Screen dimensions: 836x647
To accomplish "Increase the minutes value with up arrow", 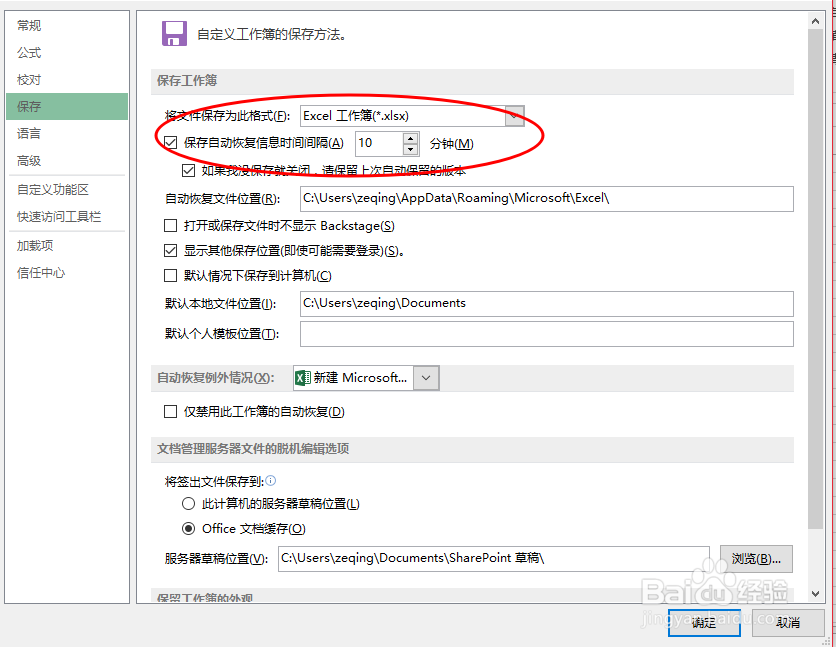I will pos(410,137).
